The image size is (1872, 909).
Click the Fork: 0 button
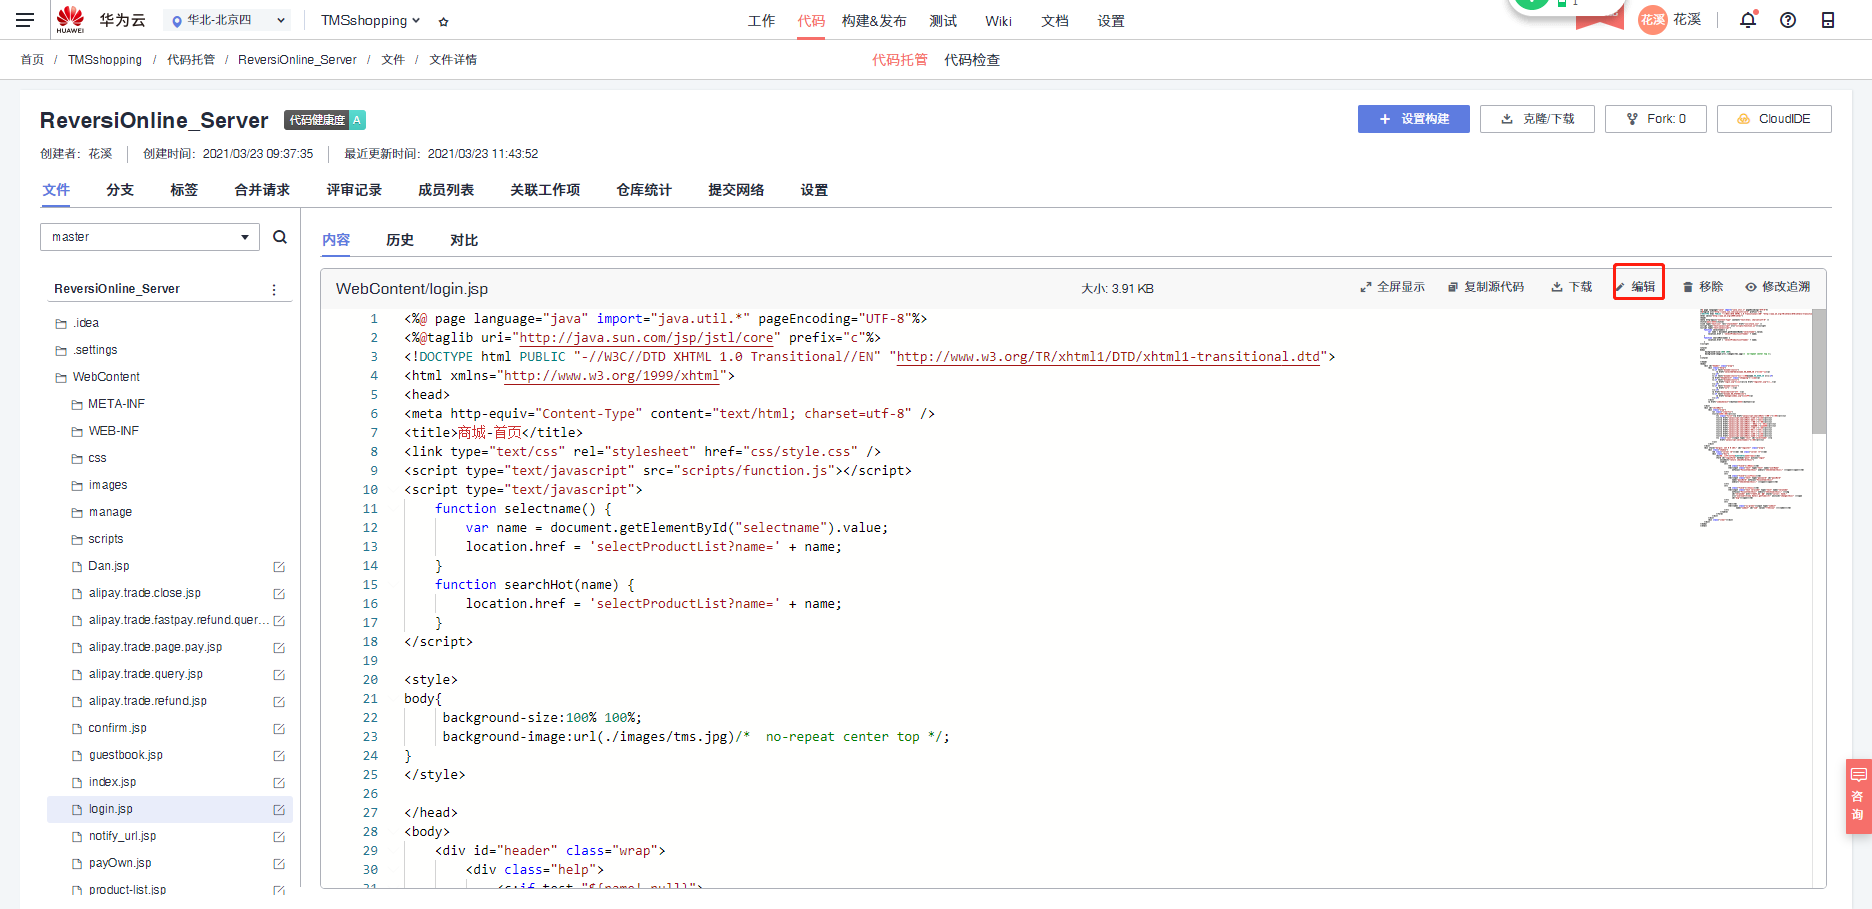[x=1656, y=119]
